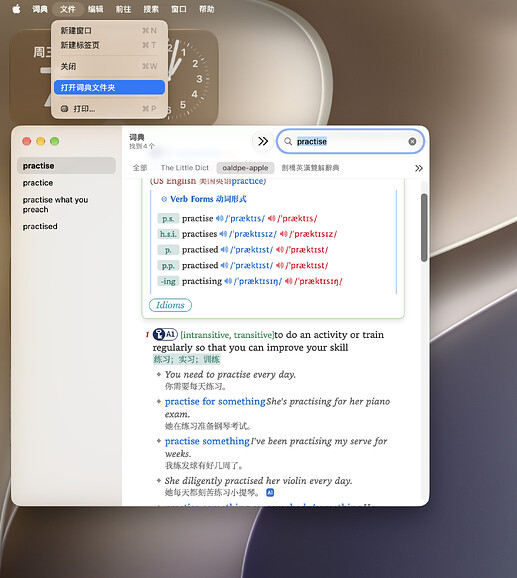Click the sentence 'You need to practise every day.'
The image size is (517, 578).
tap(230, 375)
